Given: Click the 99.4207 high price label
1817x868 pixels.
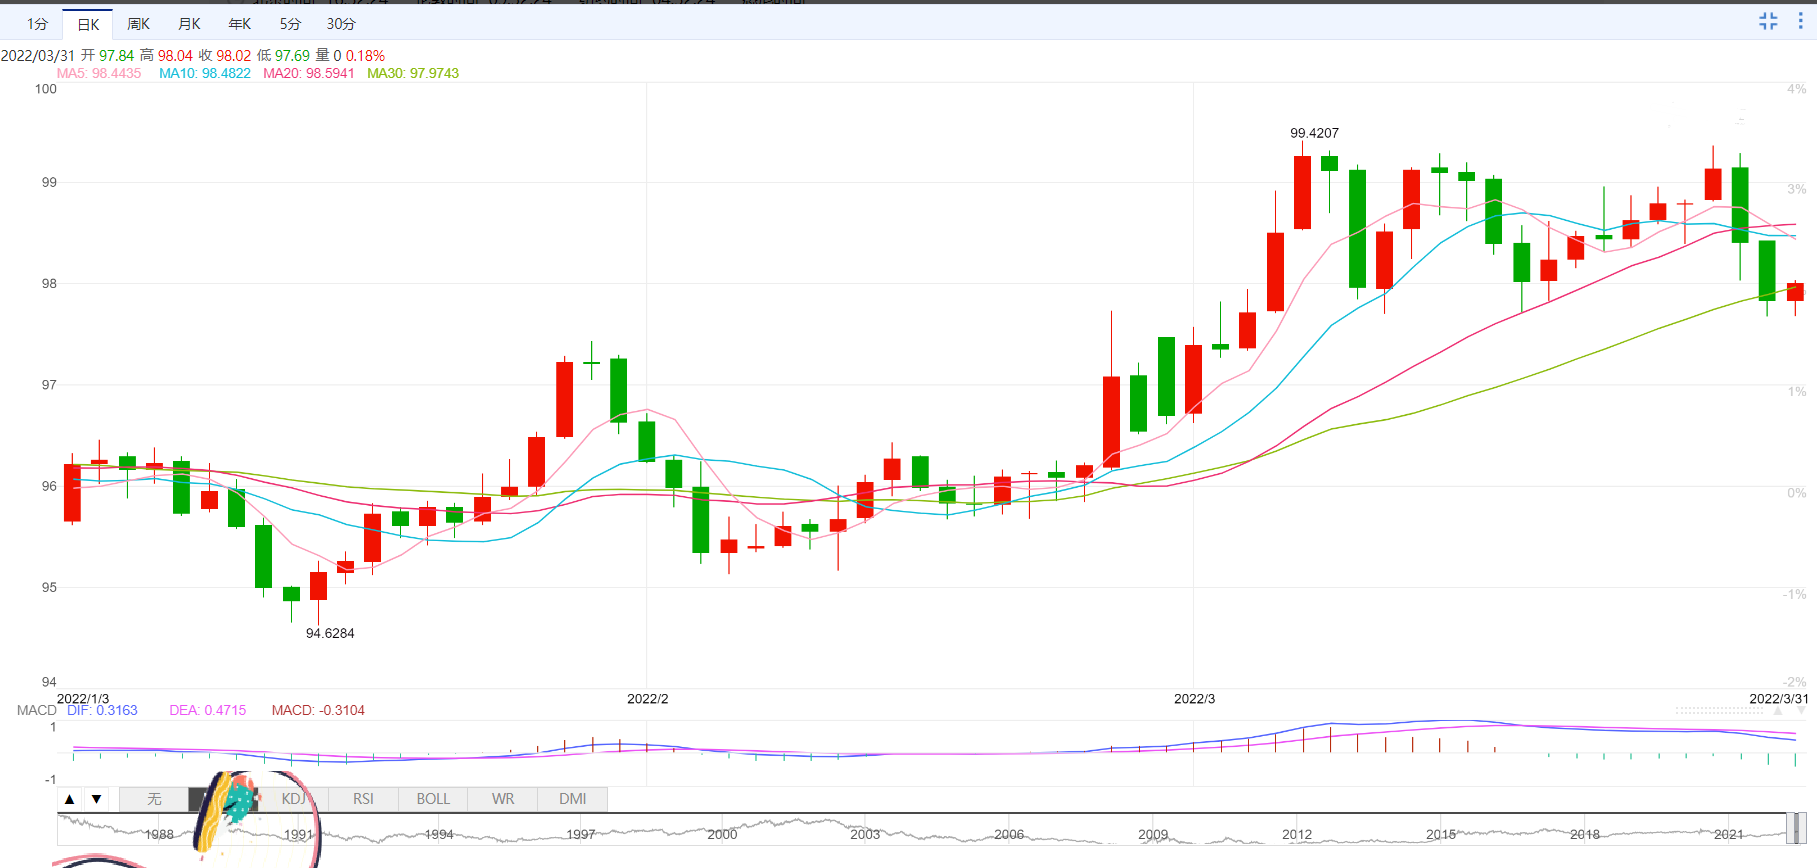Looking at the screenshot, I should pyautogui.click(x=1314, y=133).
